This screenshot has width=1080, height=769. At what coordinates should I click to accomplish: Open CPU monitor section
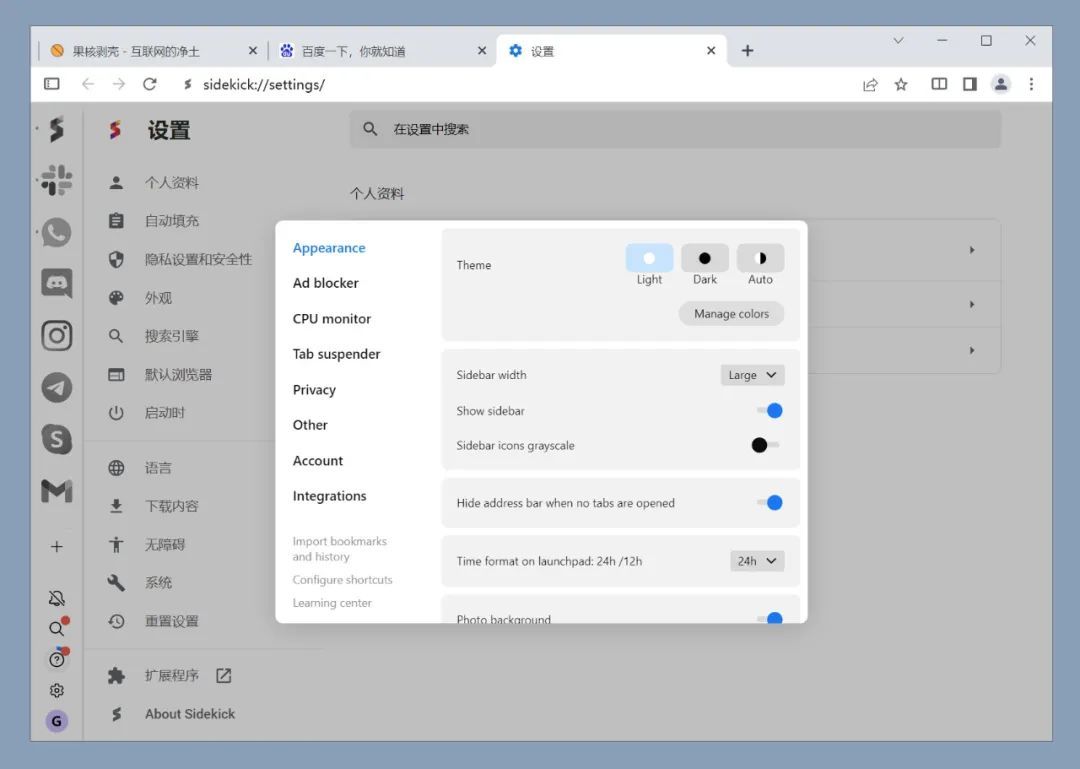pyautogui.click(x=331, y=318)
